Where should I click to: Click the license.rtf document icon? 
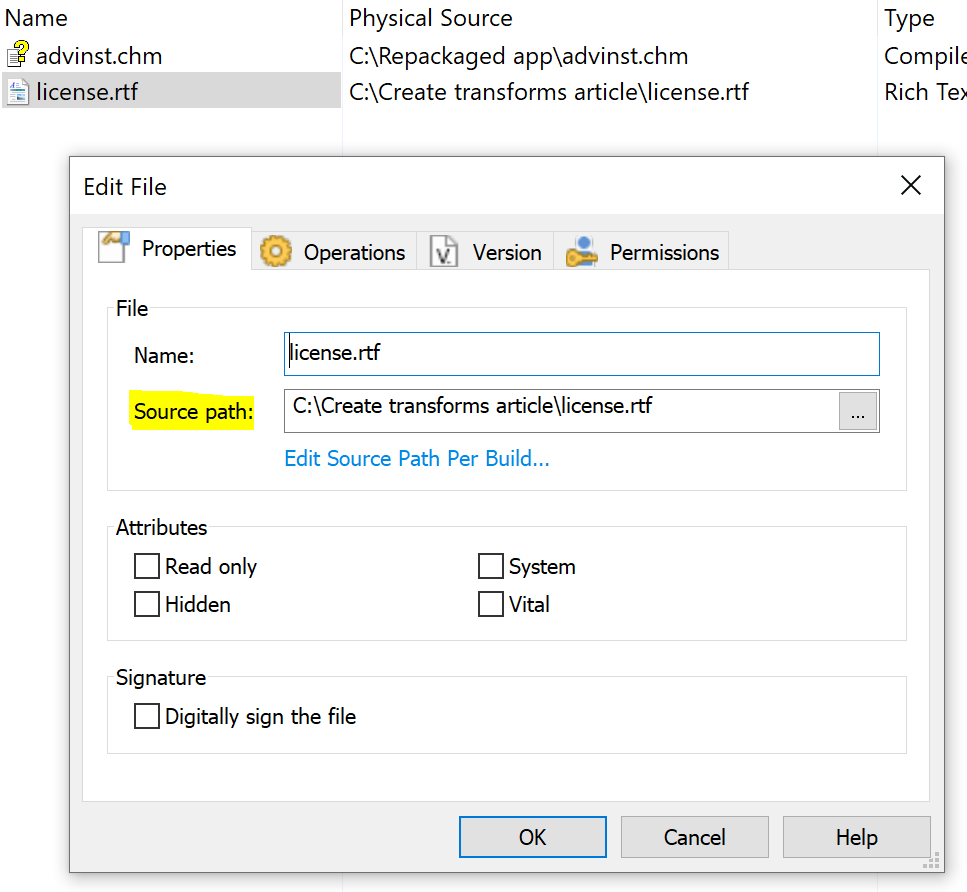click(x=18, y=91)
